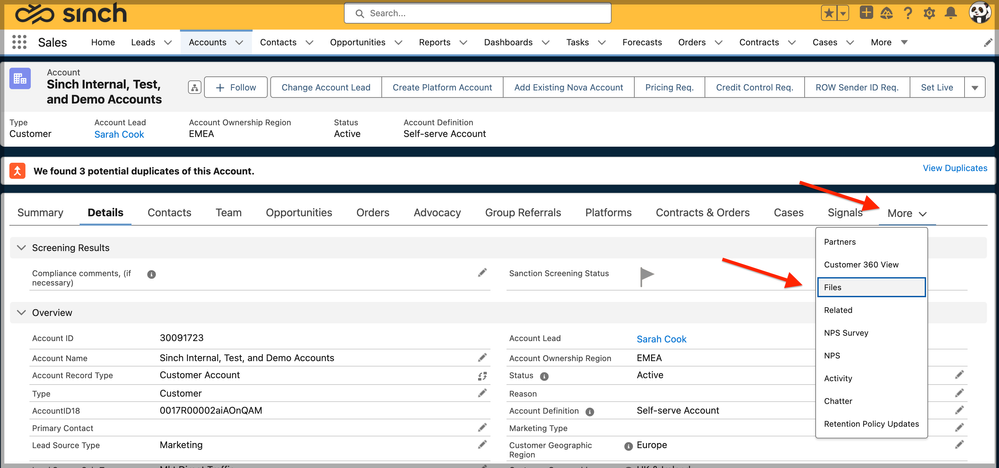Open the Help question mark icon
The width and height of the screenshot is (999, 468).
click(909, 13)
